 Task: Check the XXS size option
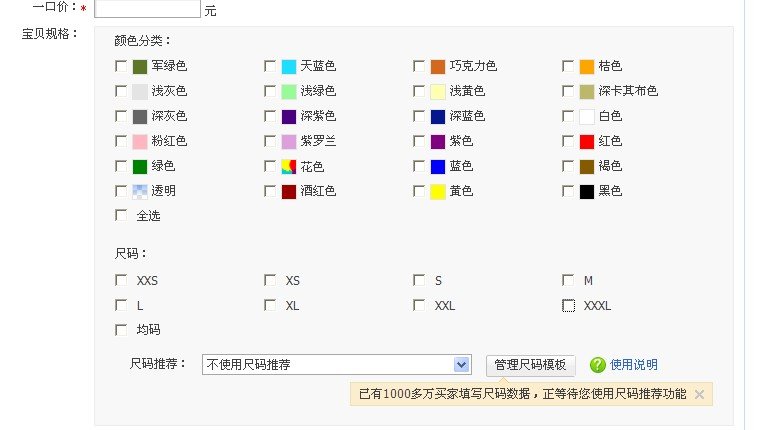coord(122,280)
